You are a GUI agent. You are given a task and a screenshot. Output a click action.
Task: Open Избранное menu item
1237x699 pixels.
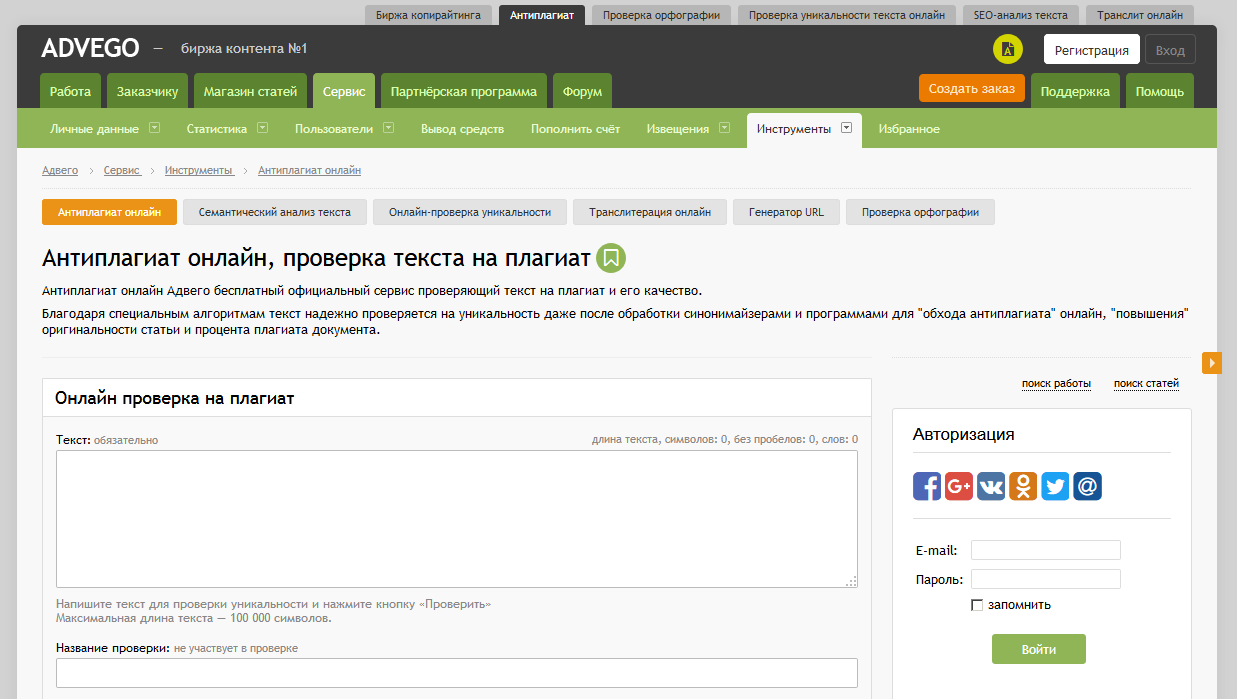[909, 129]
